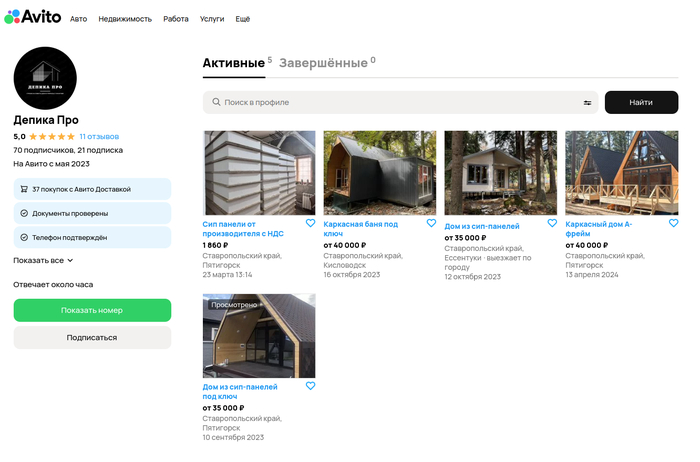Focus the Поиск в профиле search field

(390, 102)
